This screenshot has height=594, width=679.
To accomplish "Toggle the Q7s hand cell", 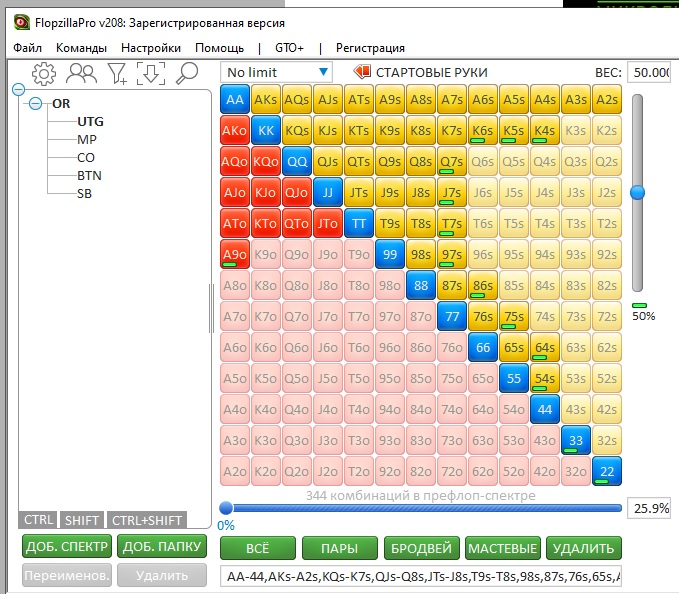I will 452,161.
